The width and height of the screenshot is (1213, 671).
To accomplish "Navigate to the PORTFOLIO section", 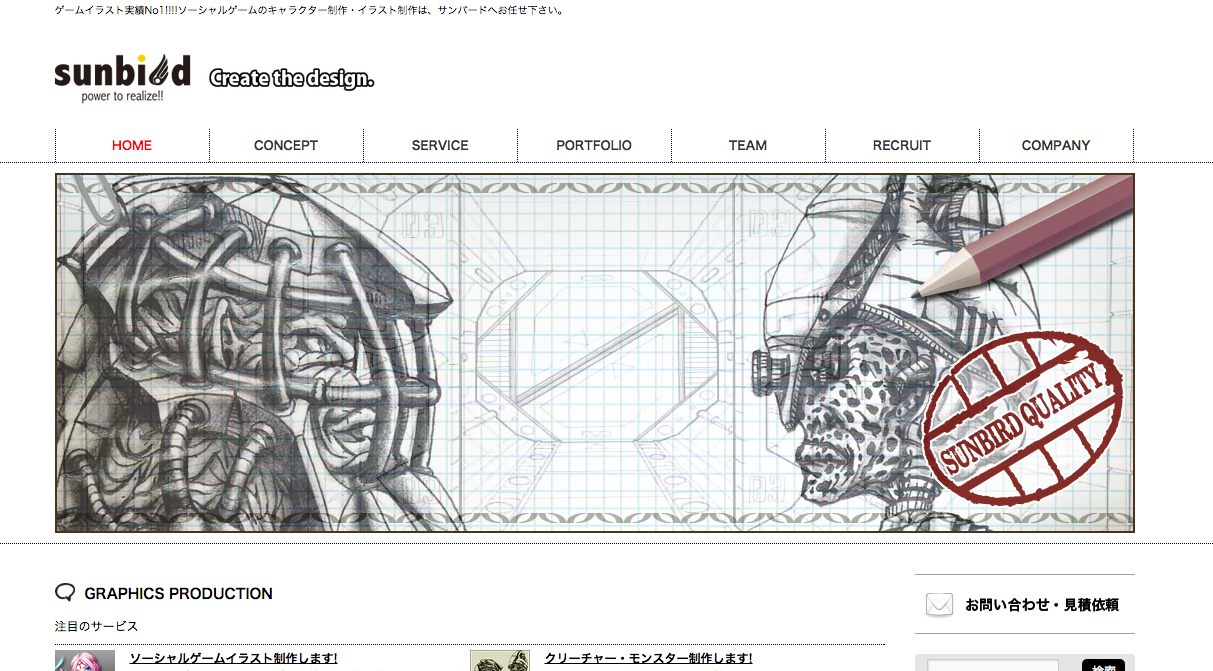I will pos(594,146).
